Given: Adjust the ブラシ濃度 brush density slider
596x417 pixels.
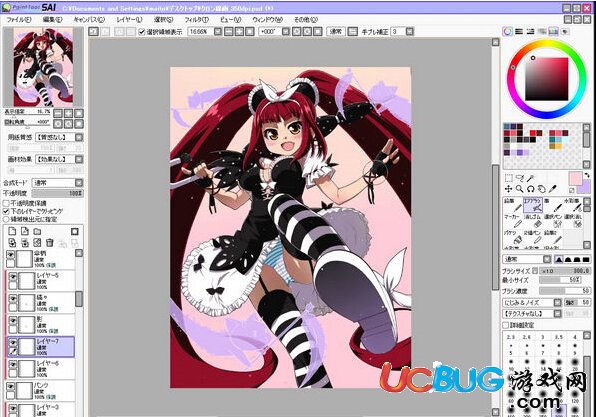Looking at the screenshot, I should [x=564, y=291].
